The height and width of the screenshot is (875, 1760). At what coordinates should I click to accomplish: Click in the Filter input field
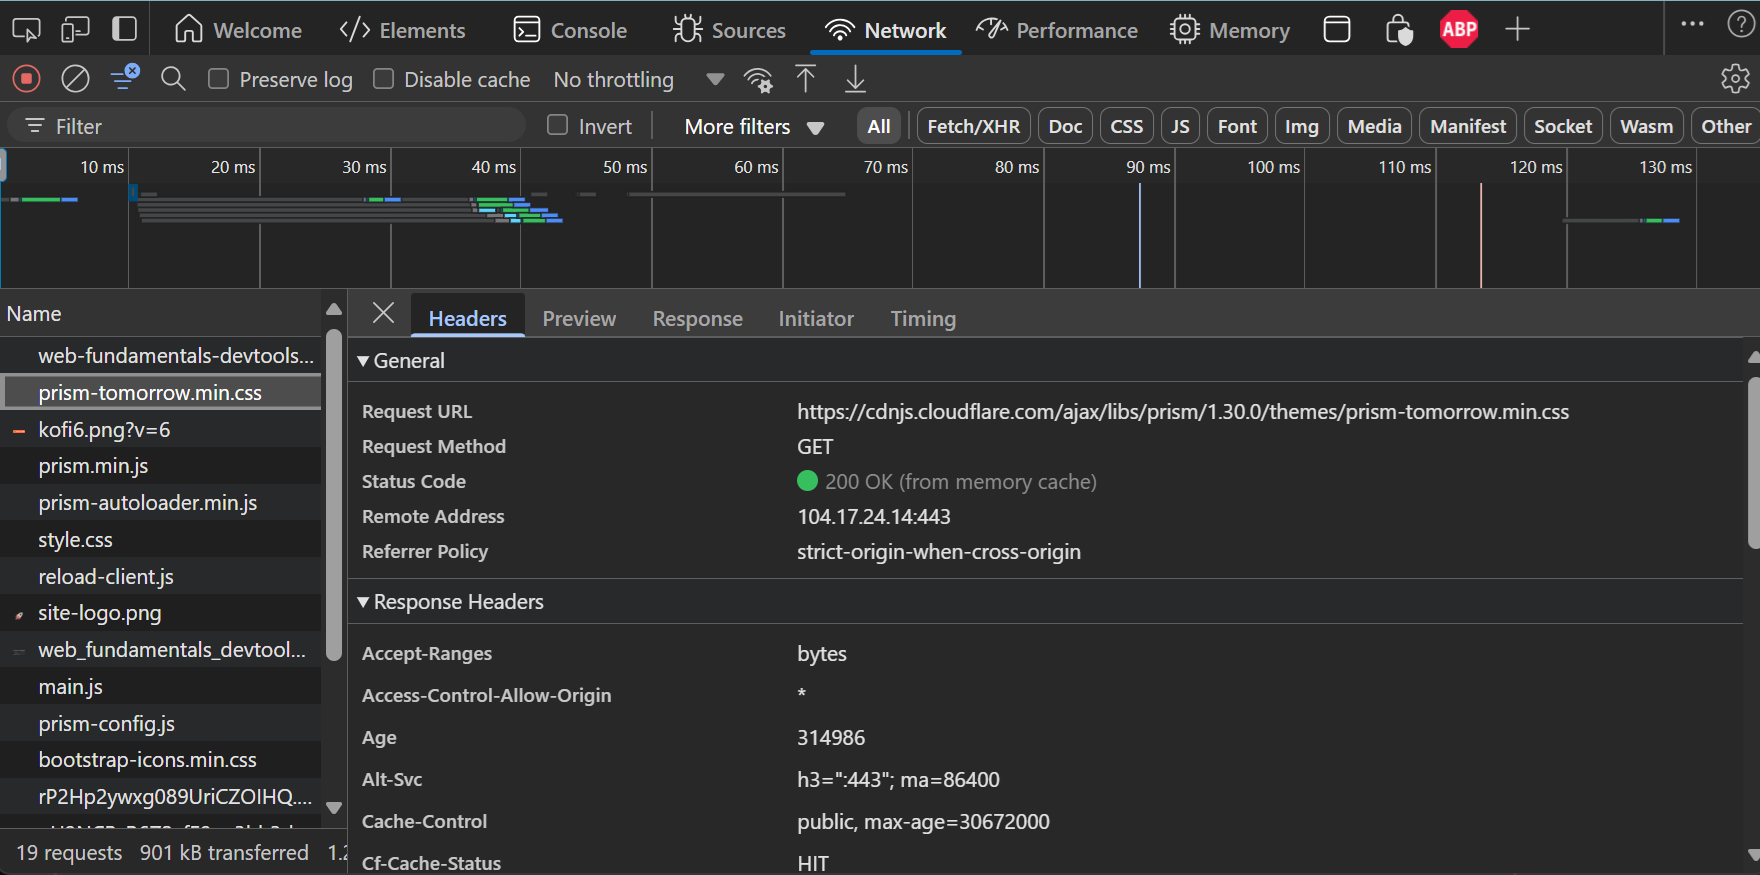coord(266,126)
